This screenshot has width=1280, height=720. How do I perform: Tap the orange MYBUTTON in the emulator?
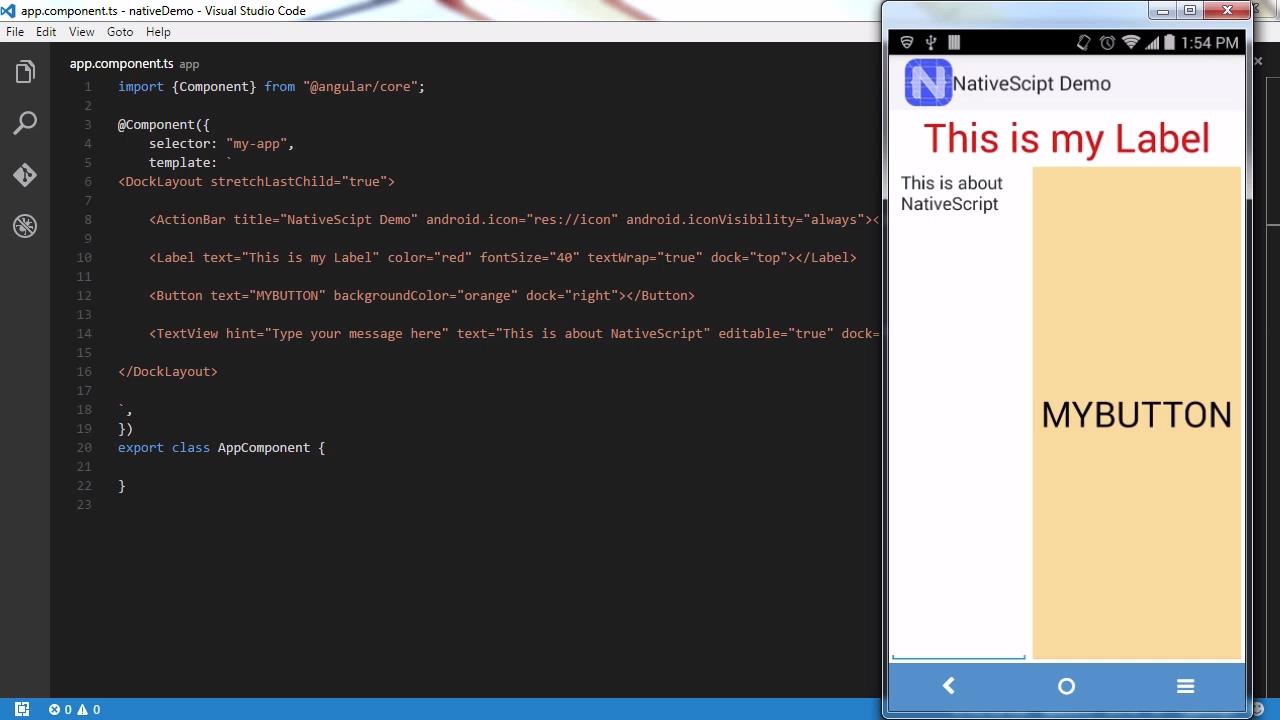click(x=1136, y=414)
